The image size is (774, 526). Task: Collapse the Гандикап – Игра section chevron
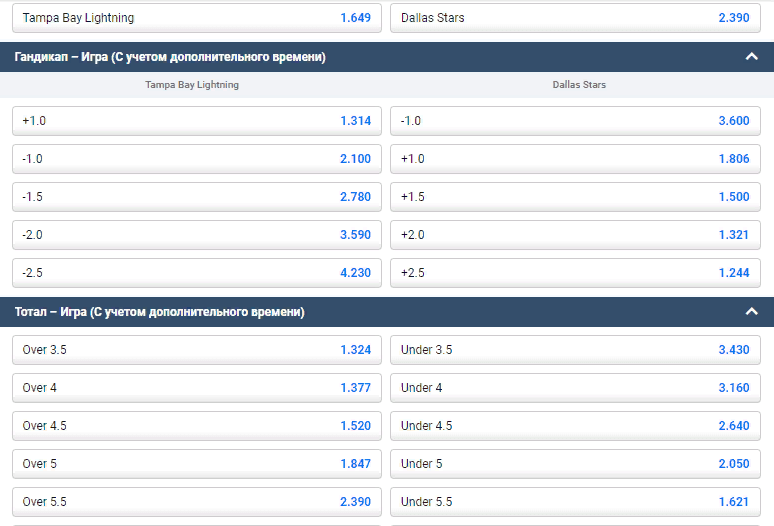(751, 57)
